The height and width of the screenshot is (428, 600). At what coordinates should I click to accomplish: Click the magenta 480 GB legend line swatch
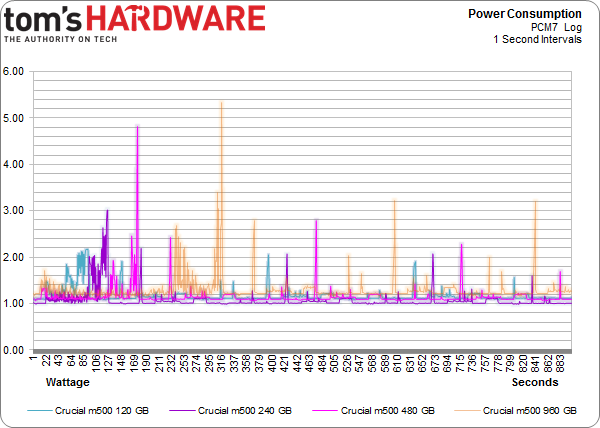pos(325,411)
